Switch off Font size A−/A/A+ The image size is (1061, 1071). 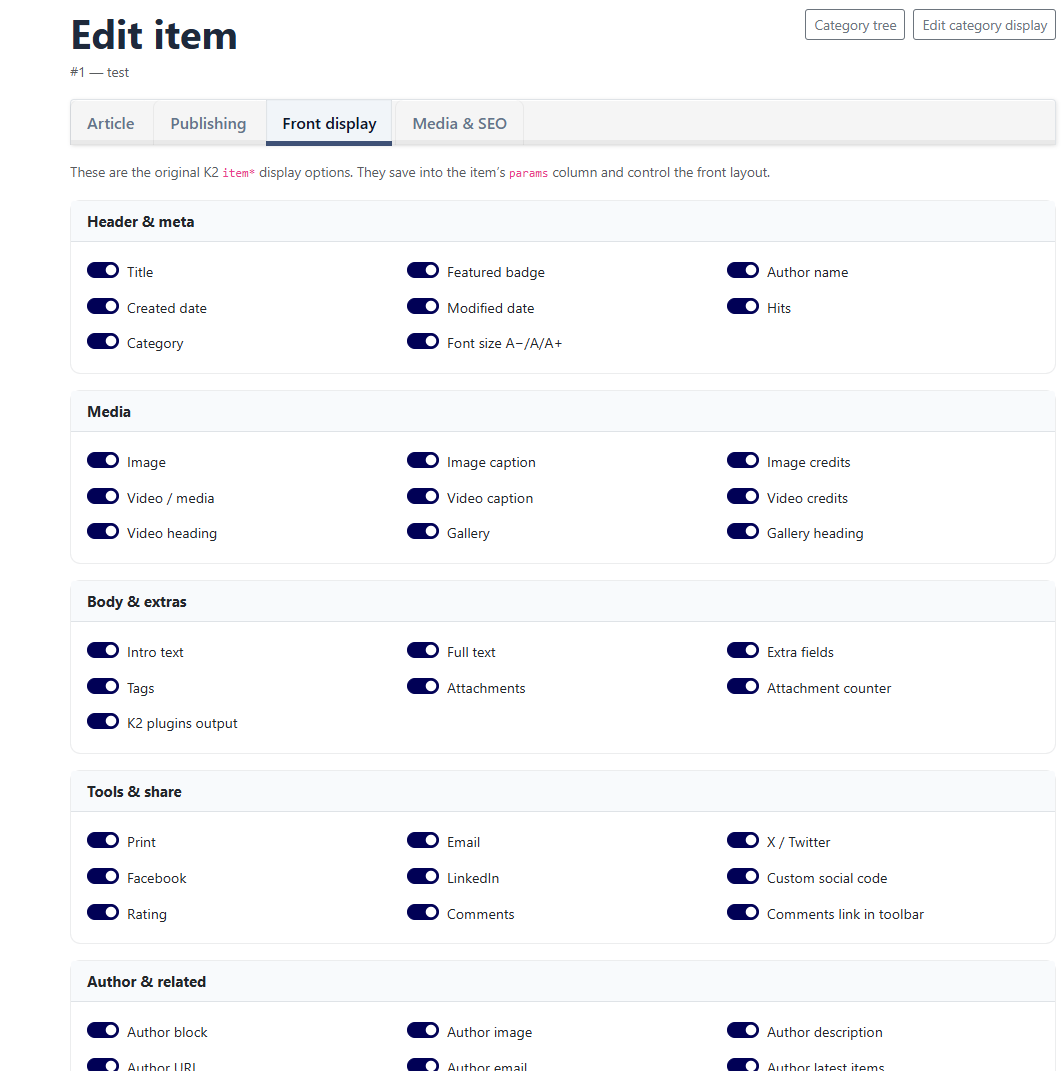[x=423, y=341]
